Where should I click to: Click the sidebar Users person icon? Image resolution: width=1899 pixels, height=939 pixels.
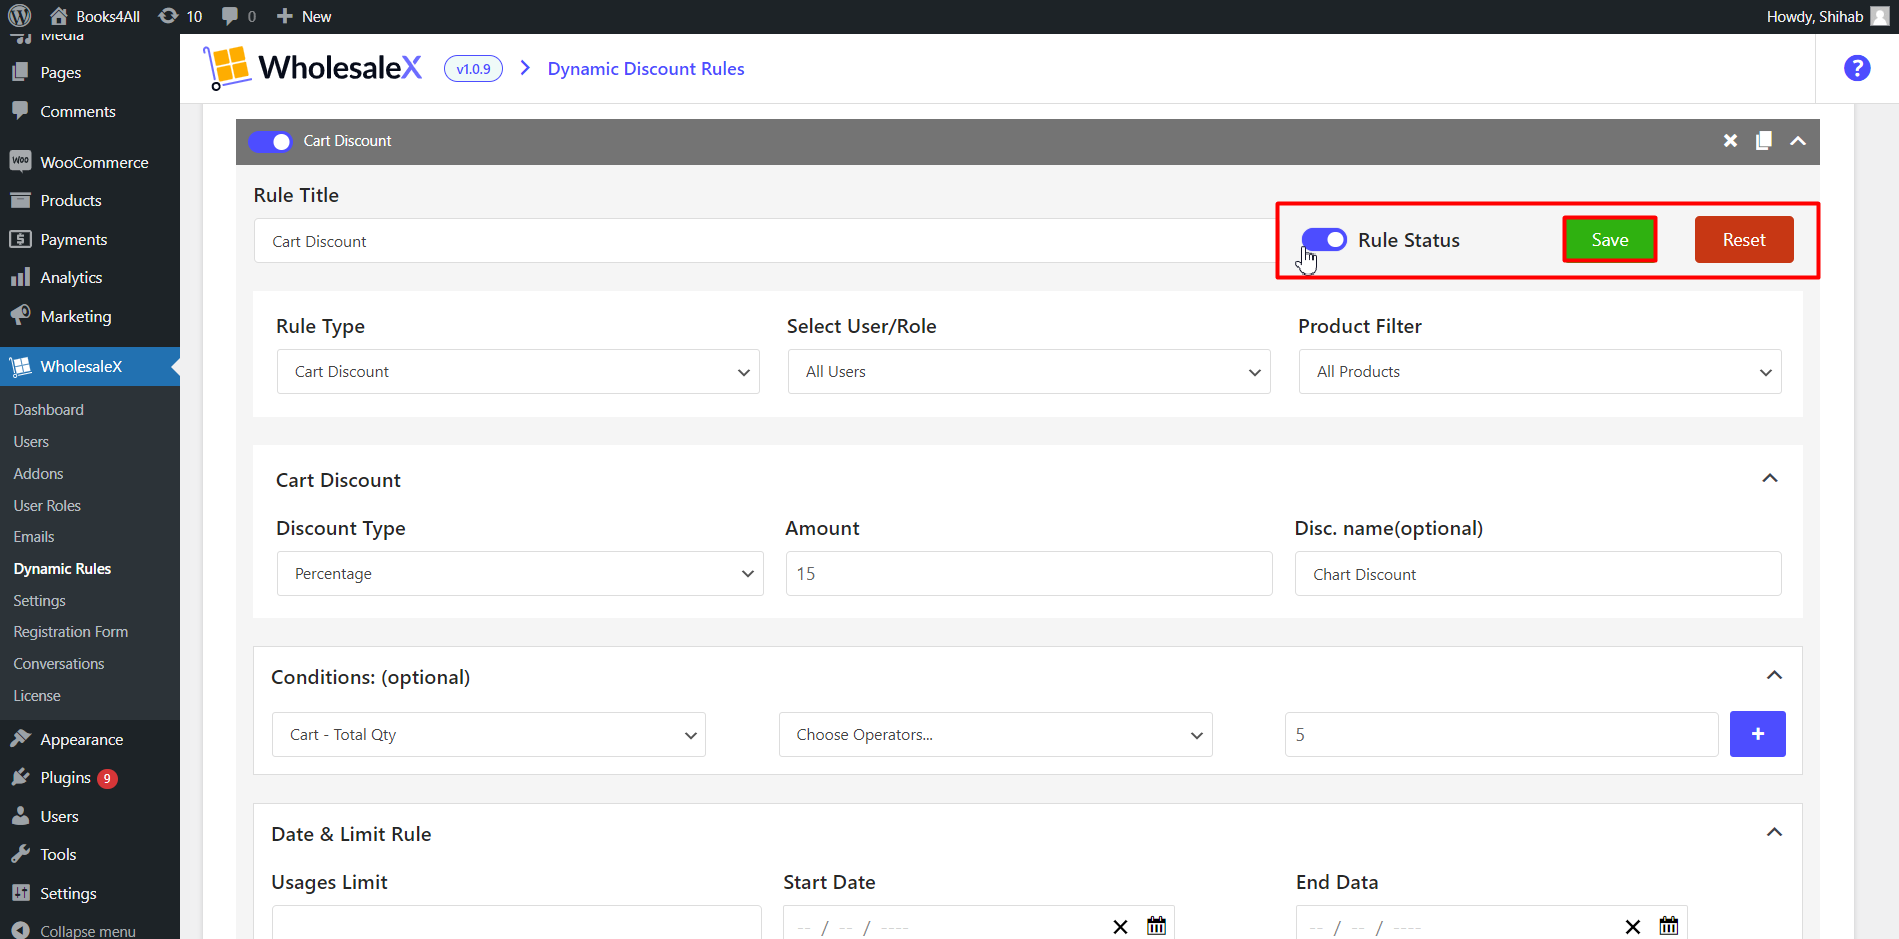(20, 816)
